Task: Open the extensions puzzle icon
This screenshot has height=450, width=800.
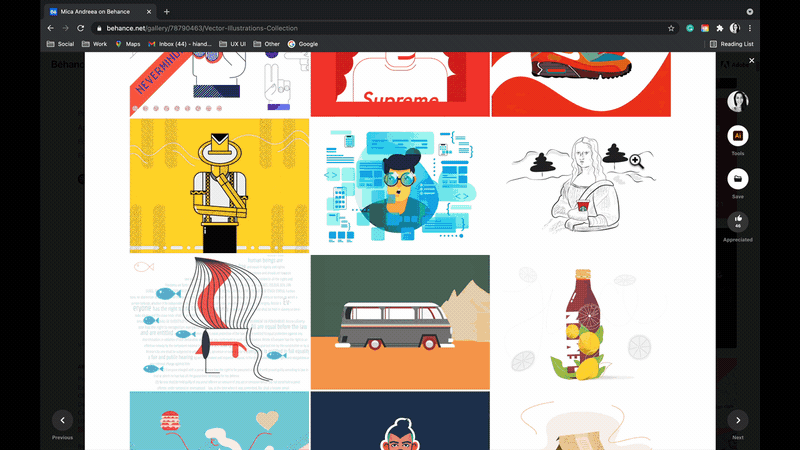Action: coord(719,28)
